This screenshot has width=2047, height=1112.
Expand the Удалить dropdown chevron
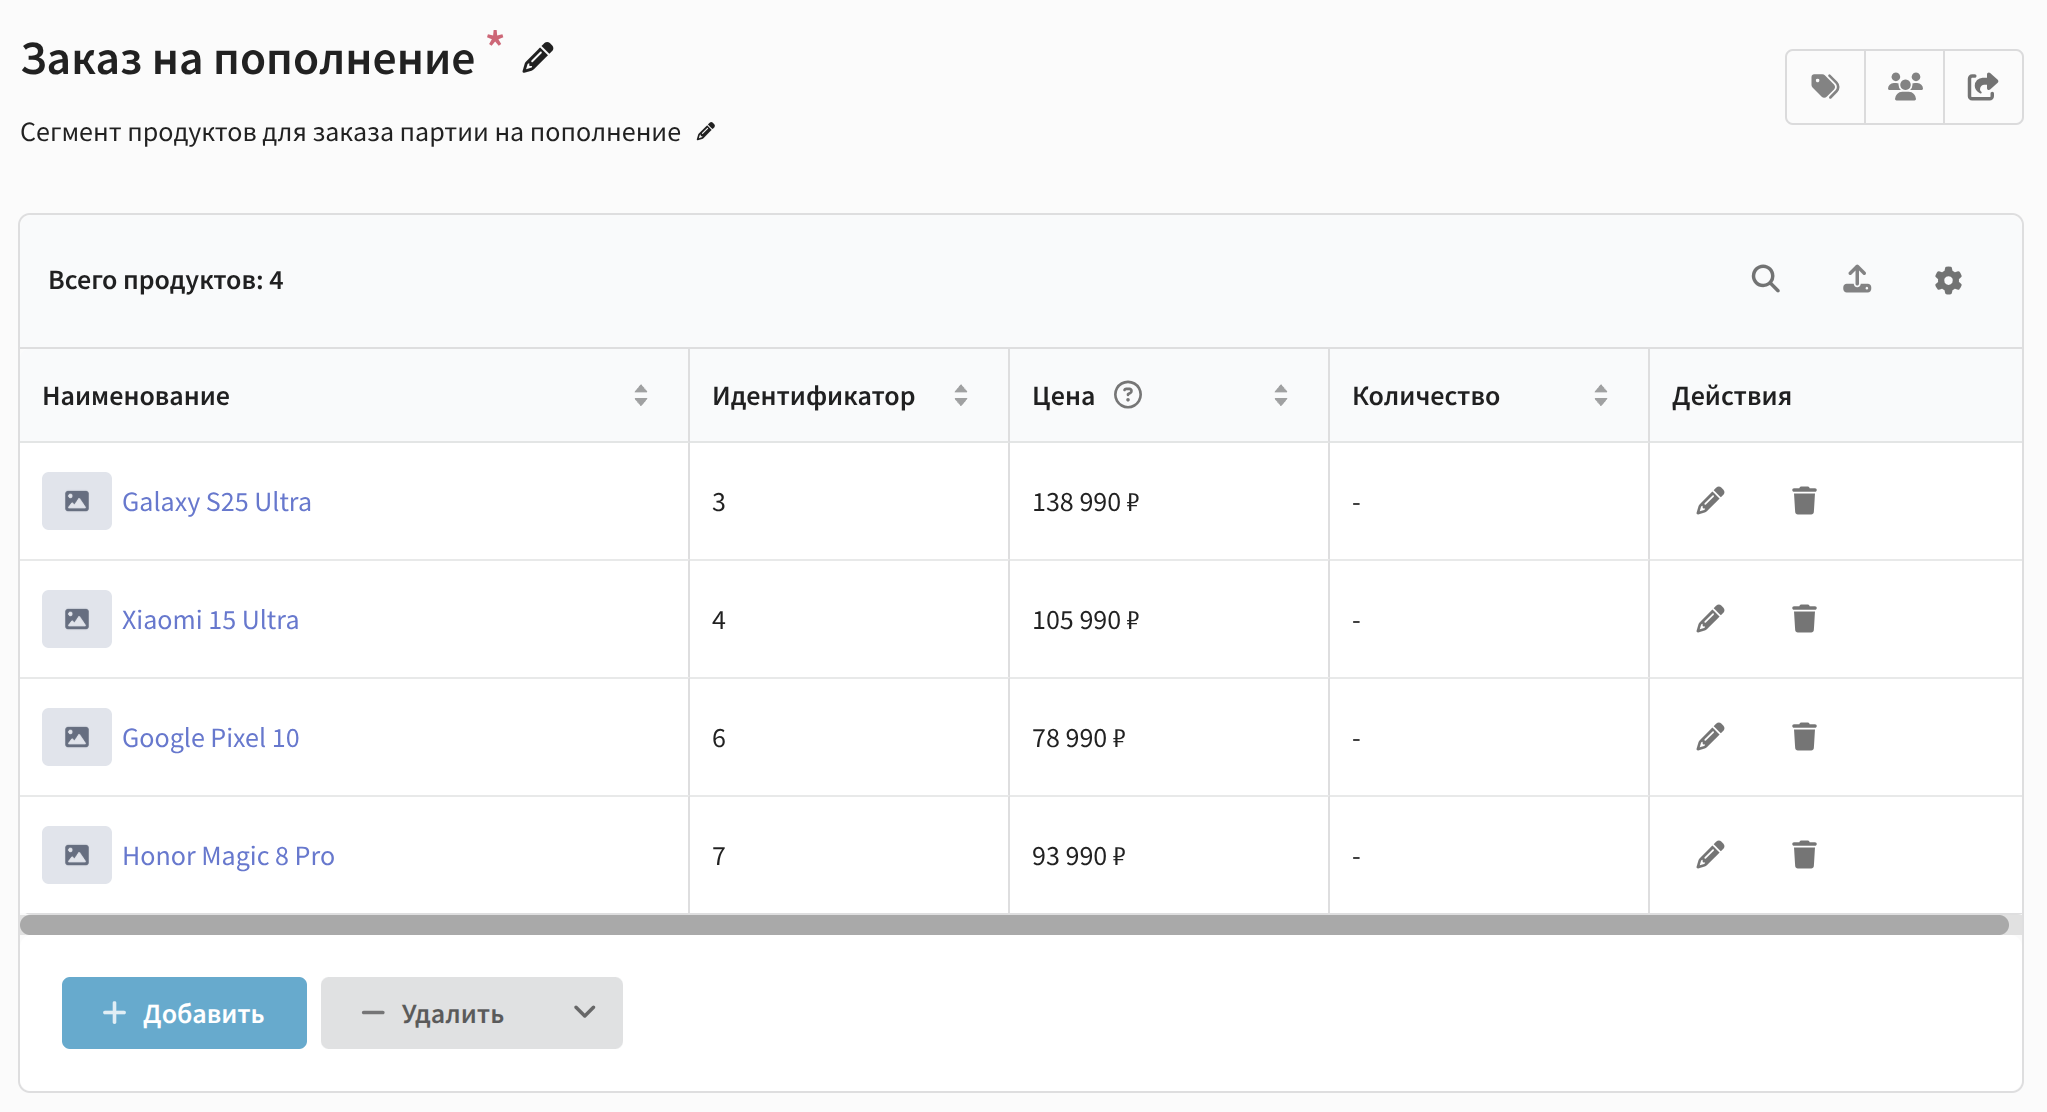click(585, 1012)
